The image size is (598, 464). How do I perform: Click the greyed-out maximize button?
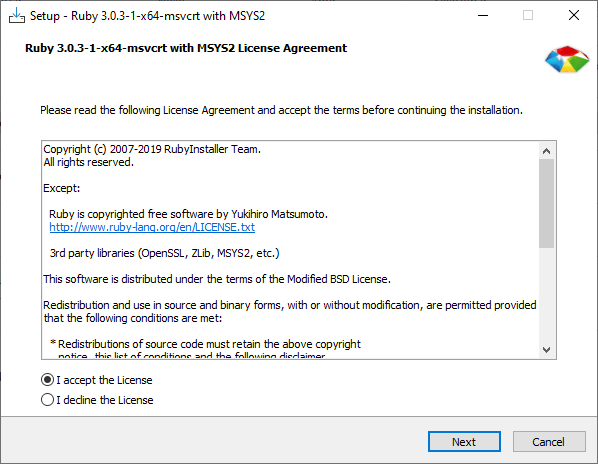pyautogui.click(x=528, y=16)
